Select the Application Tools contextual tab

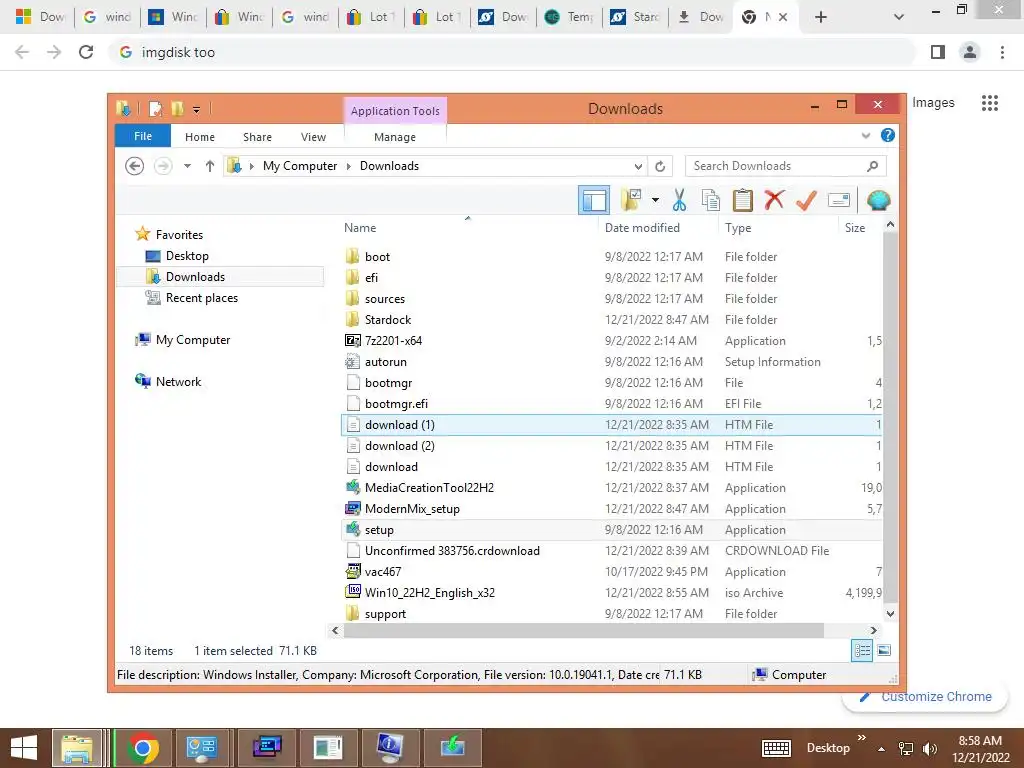tap(395, 110)
